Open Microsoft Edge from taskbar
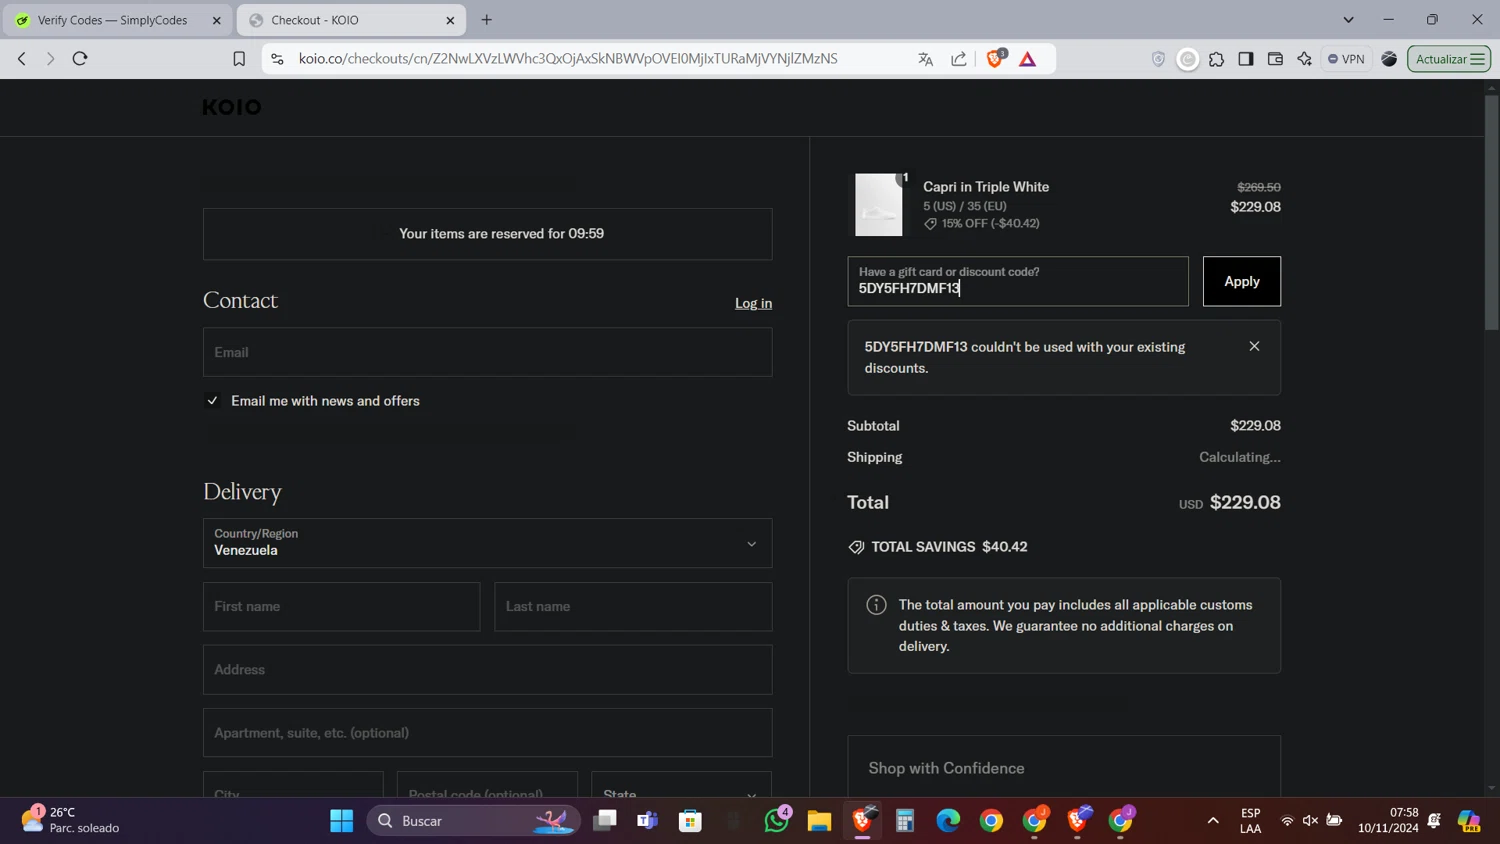Image resolution: width=1500 pixels, height=844 pixels. 948,821
